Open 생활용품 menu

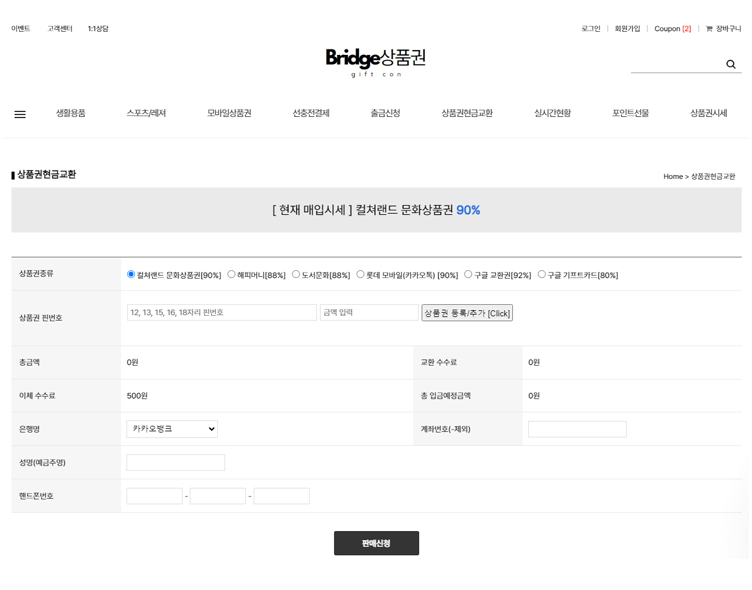pyautogui.click(x=70, y=113)
